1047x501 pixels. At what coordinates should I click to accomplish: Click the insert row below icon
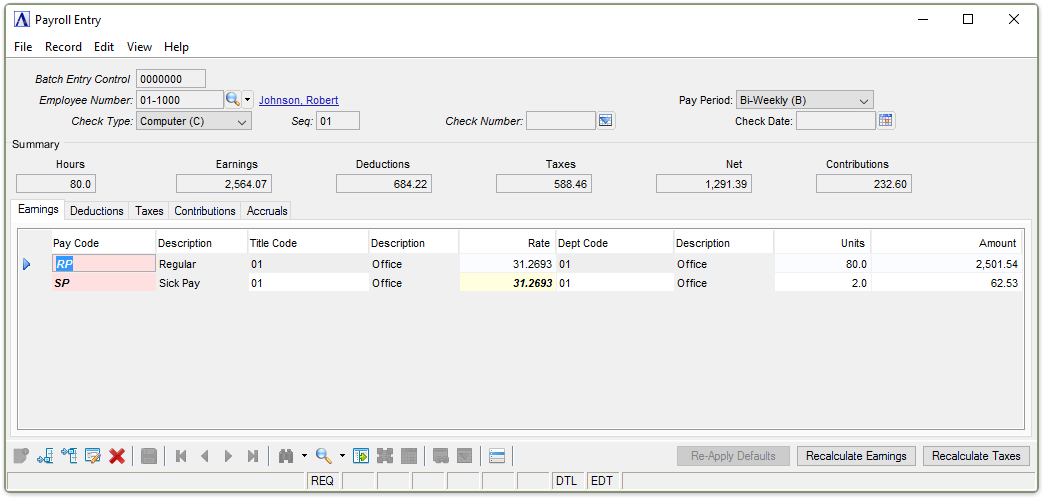click(45, 456)
